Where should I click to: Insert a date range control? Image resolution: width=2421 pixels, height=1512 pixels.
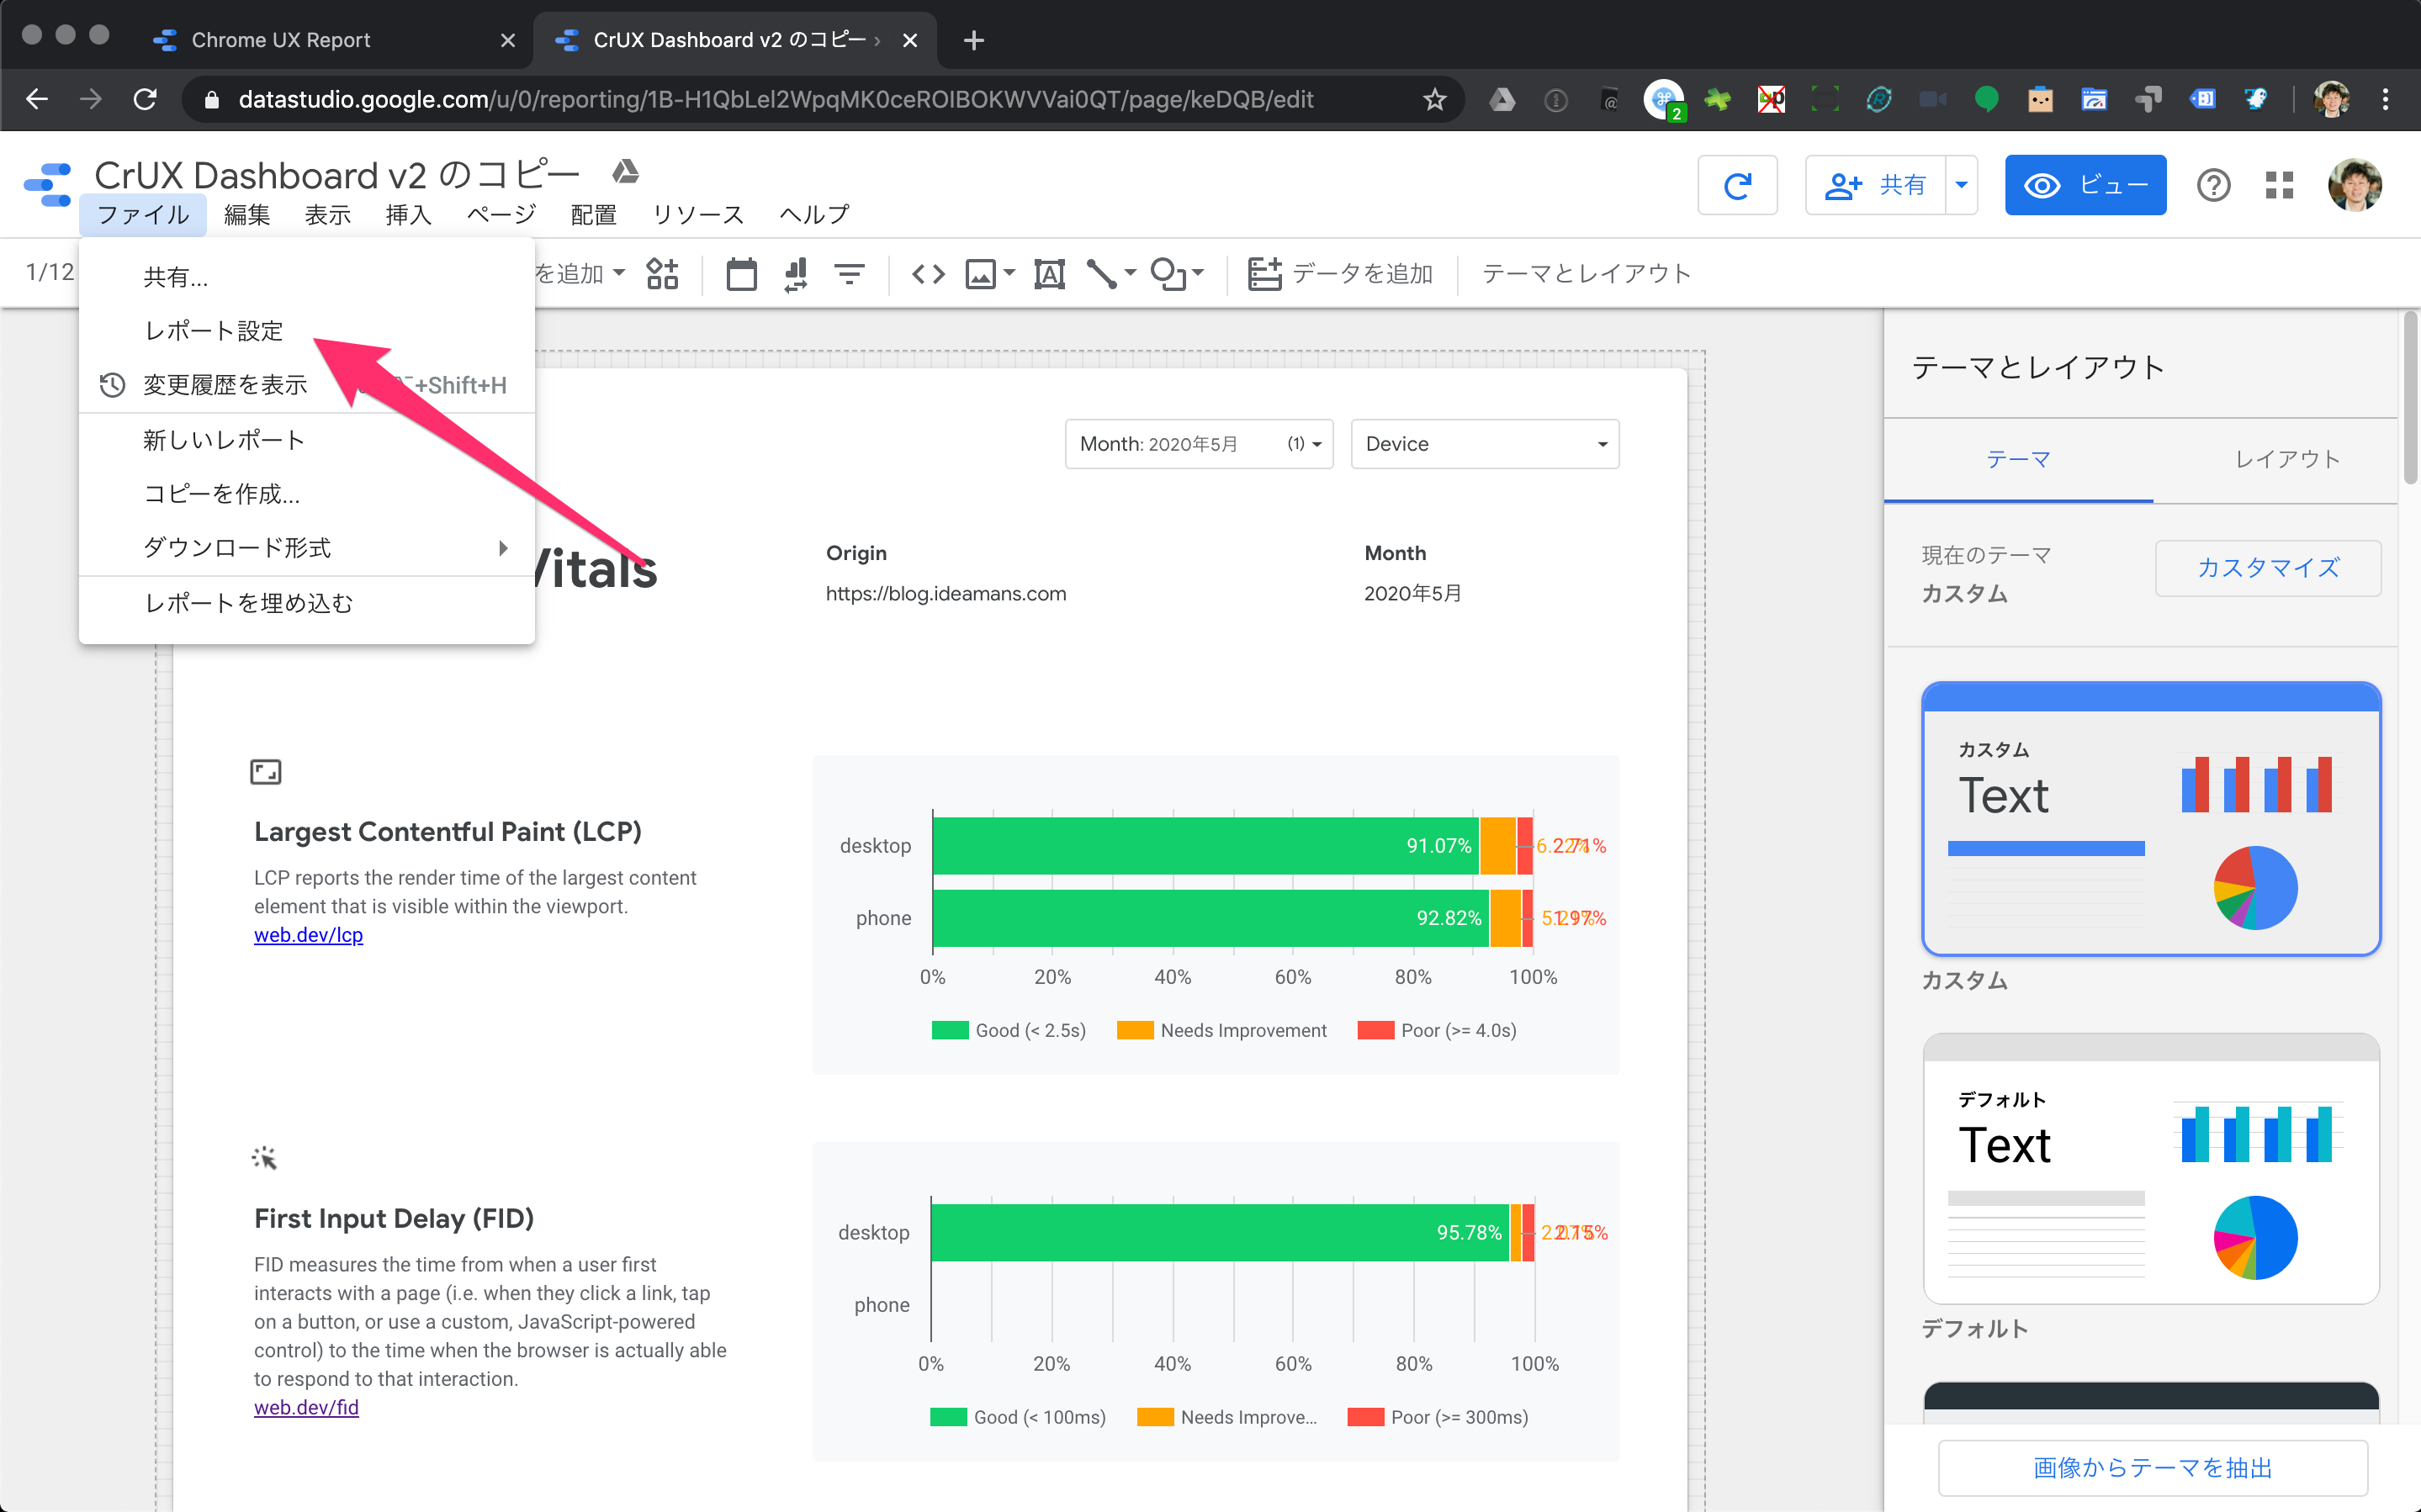(x=741, y=273)
